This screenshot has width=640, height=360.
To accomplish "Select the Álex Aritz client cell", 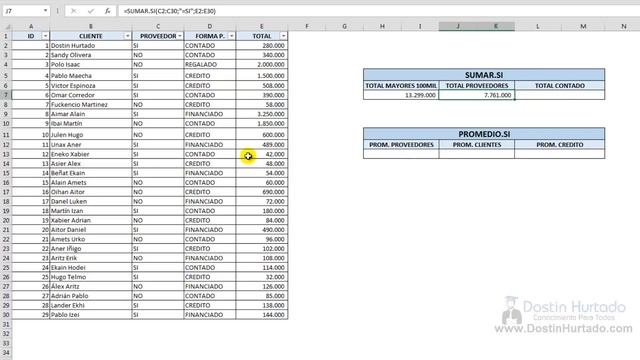I will pos(91,287).
